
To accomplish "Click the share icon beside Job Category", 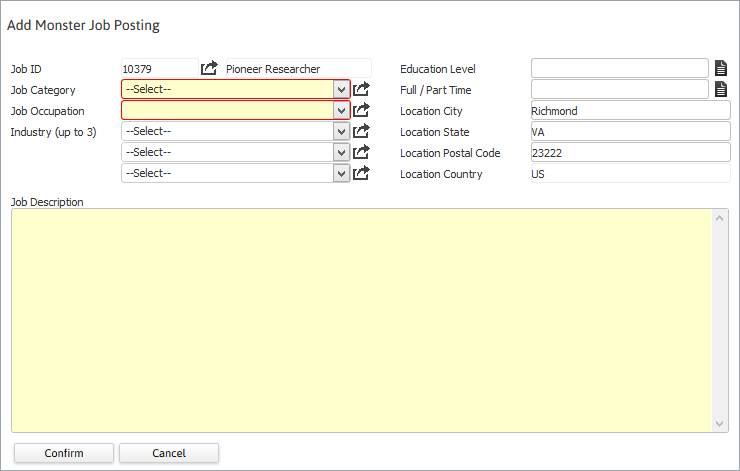I will point(362,89).
